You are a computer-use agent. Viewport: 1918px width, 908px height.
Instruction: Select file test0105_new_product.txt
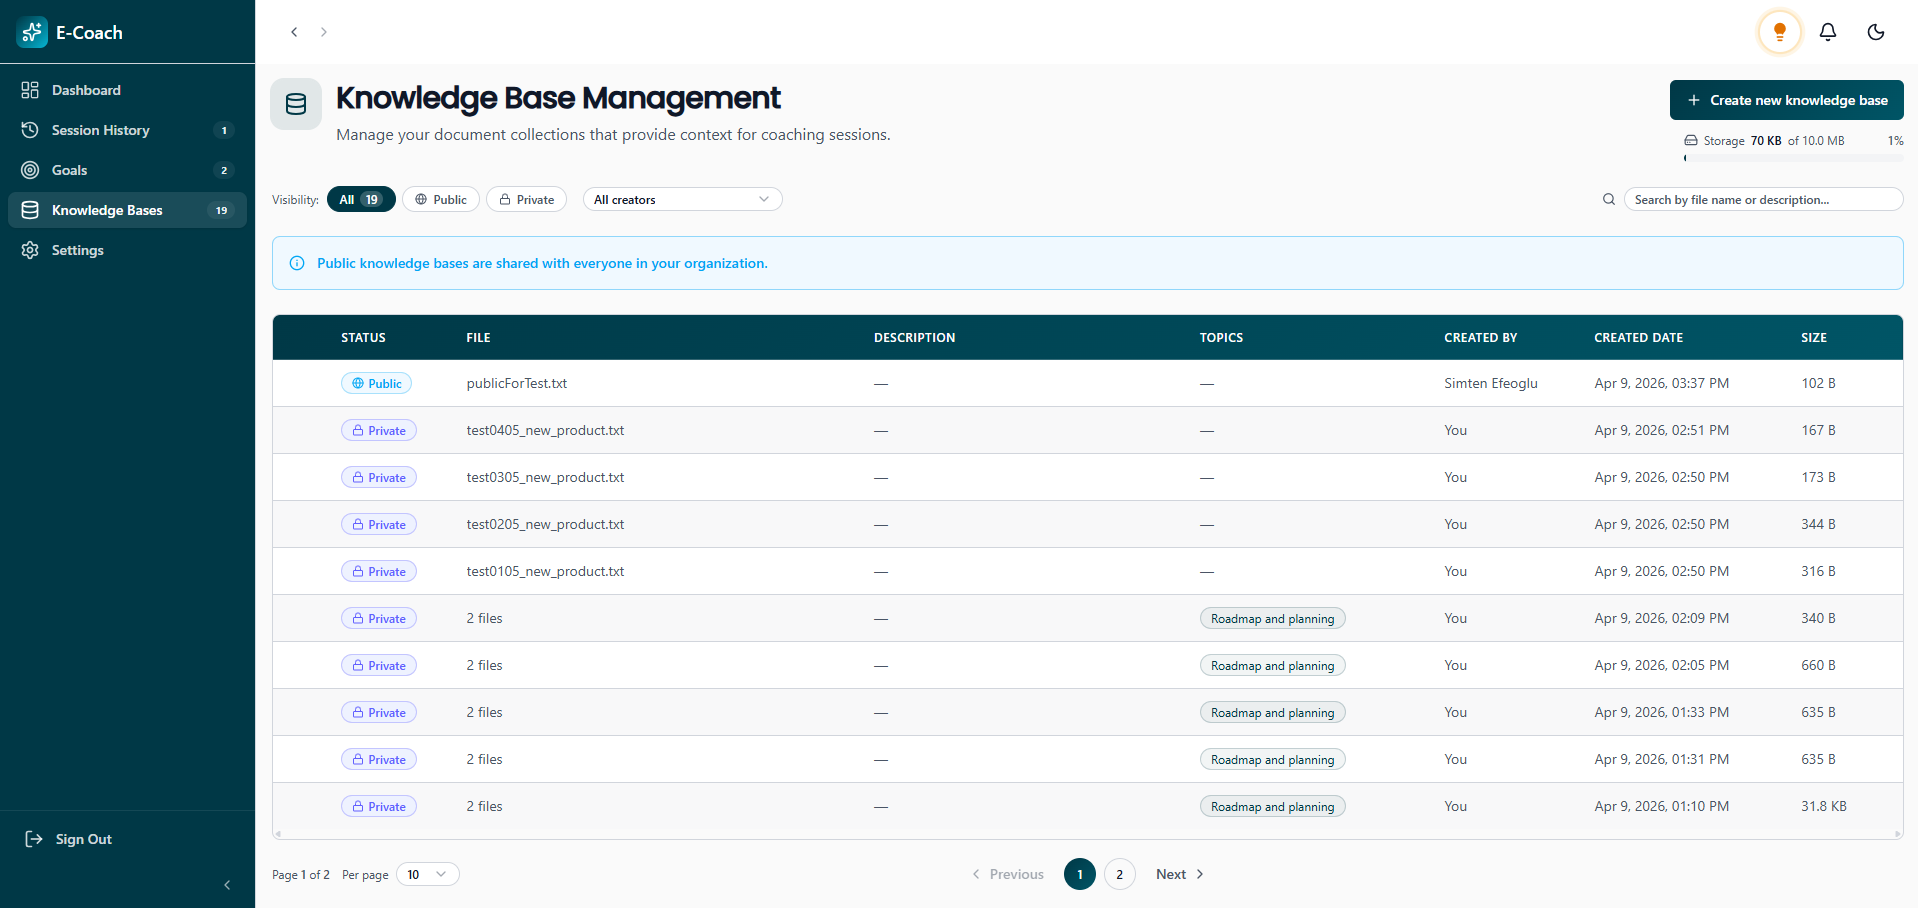(545, 571)
